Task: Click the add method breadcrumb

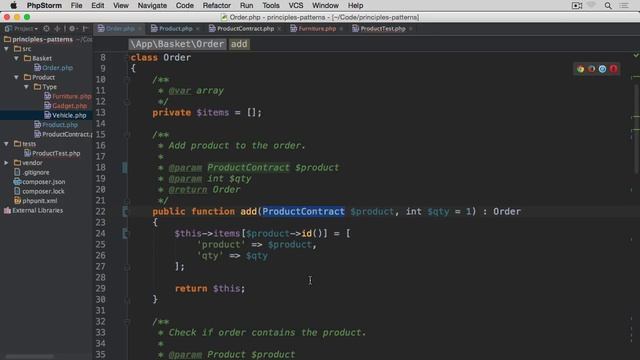Action: (x=239, y=44)
